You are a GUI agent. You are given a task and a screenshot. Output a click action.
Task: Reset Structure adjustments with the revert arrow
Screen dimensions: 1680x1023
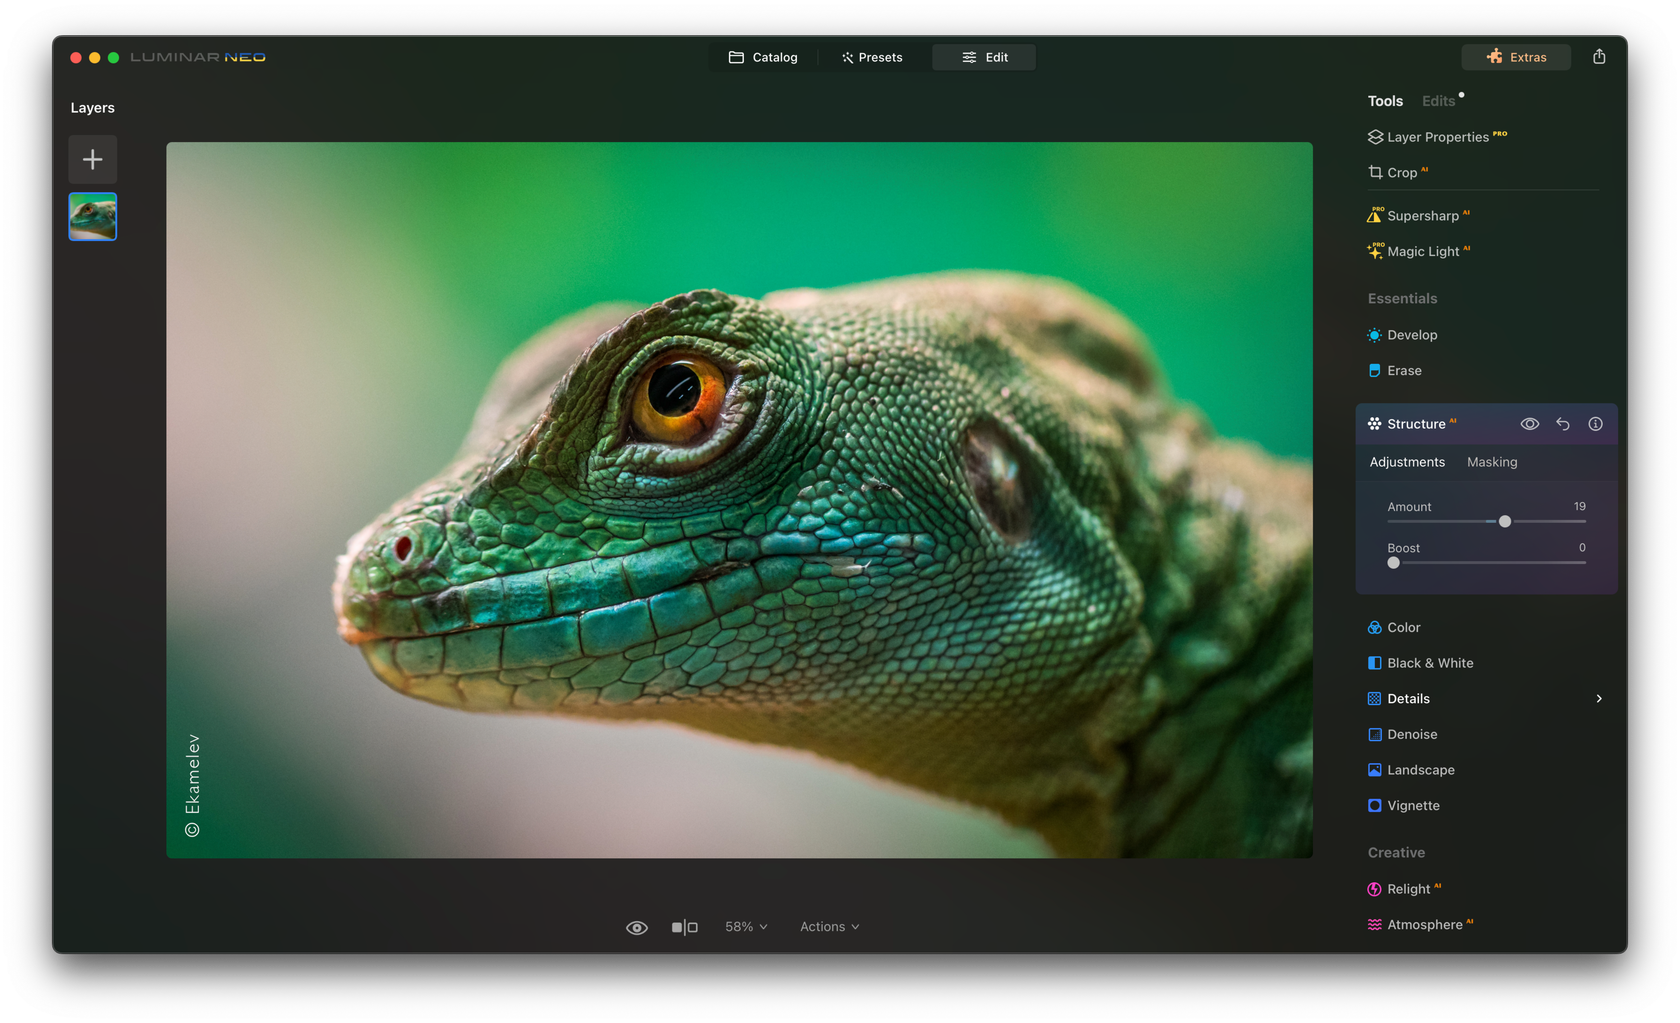(1563, 423)
